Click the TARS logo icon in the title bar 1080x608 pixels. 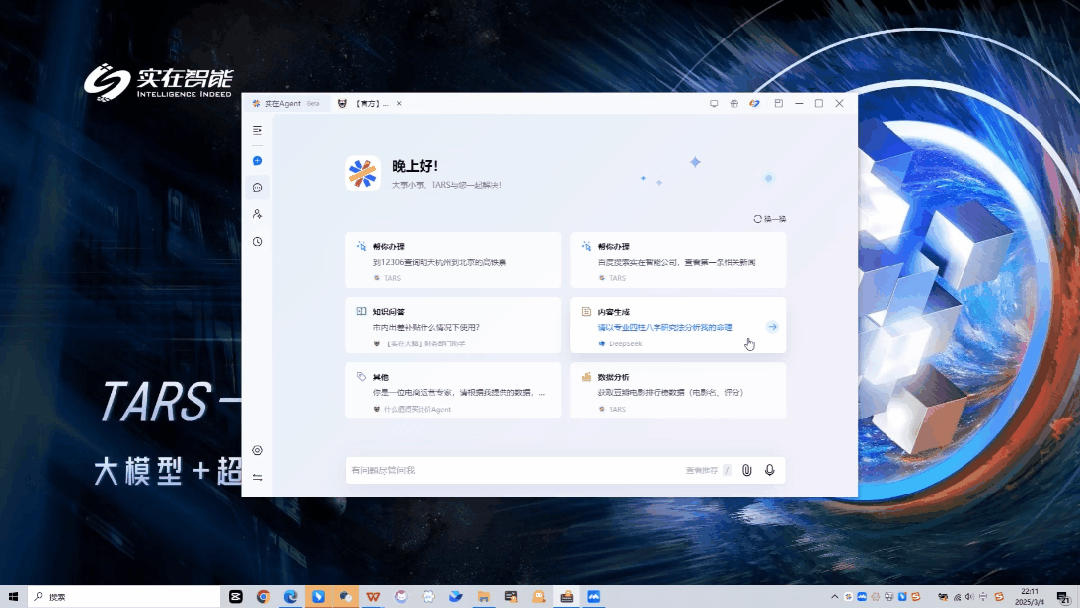[754, 103]
